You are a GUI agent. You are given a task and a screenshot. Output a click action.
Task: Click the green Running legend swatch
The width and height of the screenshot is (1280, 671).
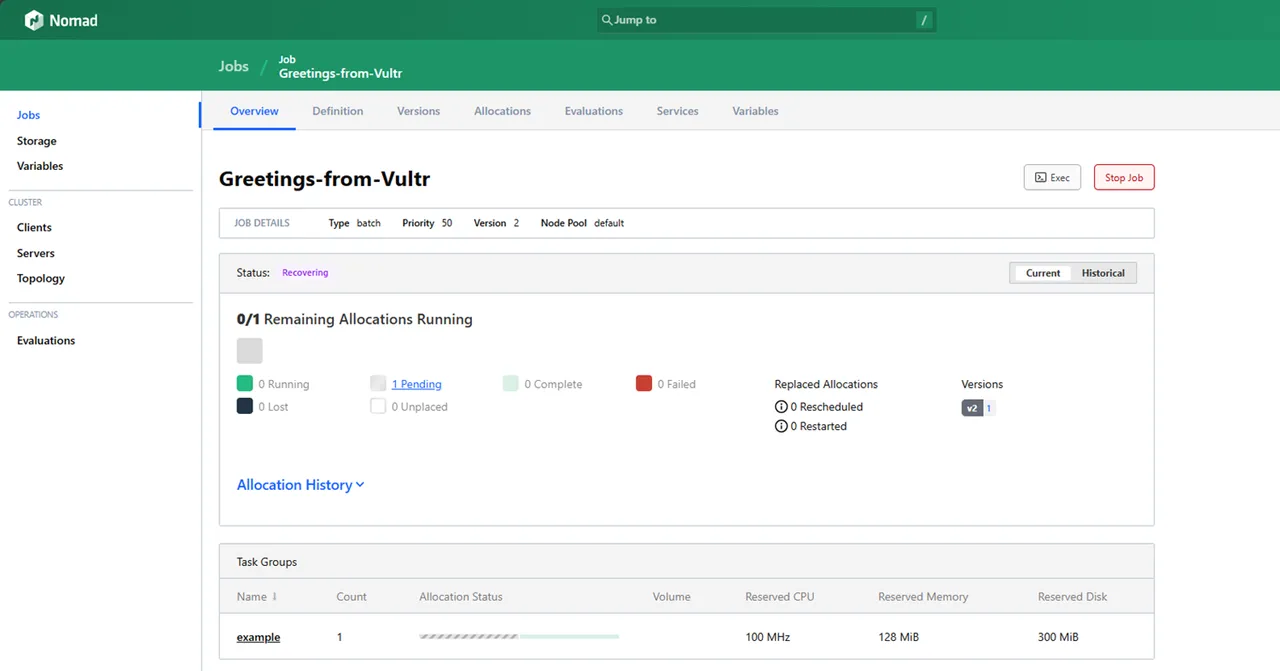pyautogui.click(x=245, y=383)
